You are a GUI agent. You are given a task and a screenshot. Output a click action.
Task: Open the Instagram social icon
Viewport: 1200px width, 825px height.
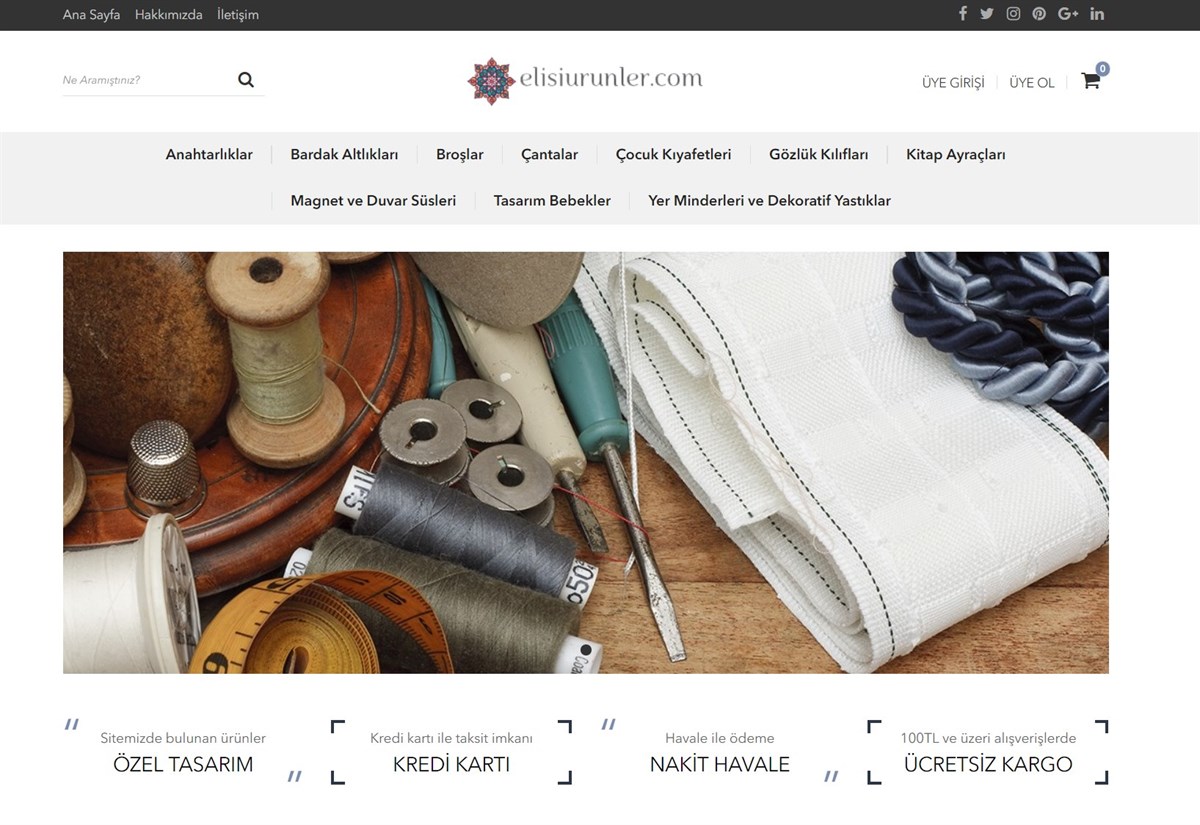pos(1013,14)
